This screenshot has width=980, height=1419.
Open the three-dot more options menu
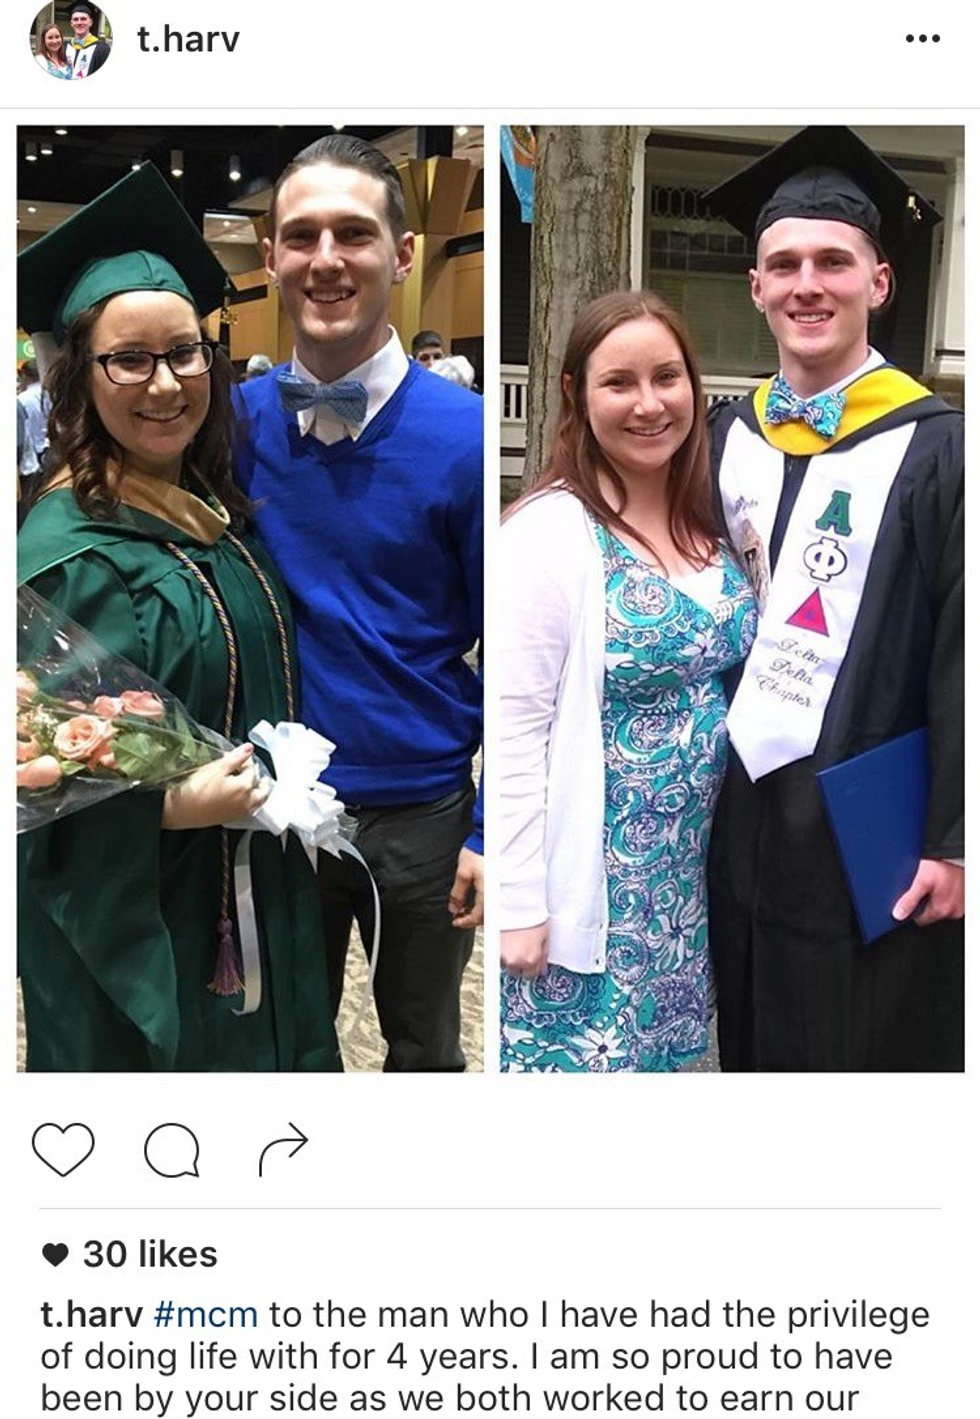(x=921, y=39)
